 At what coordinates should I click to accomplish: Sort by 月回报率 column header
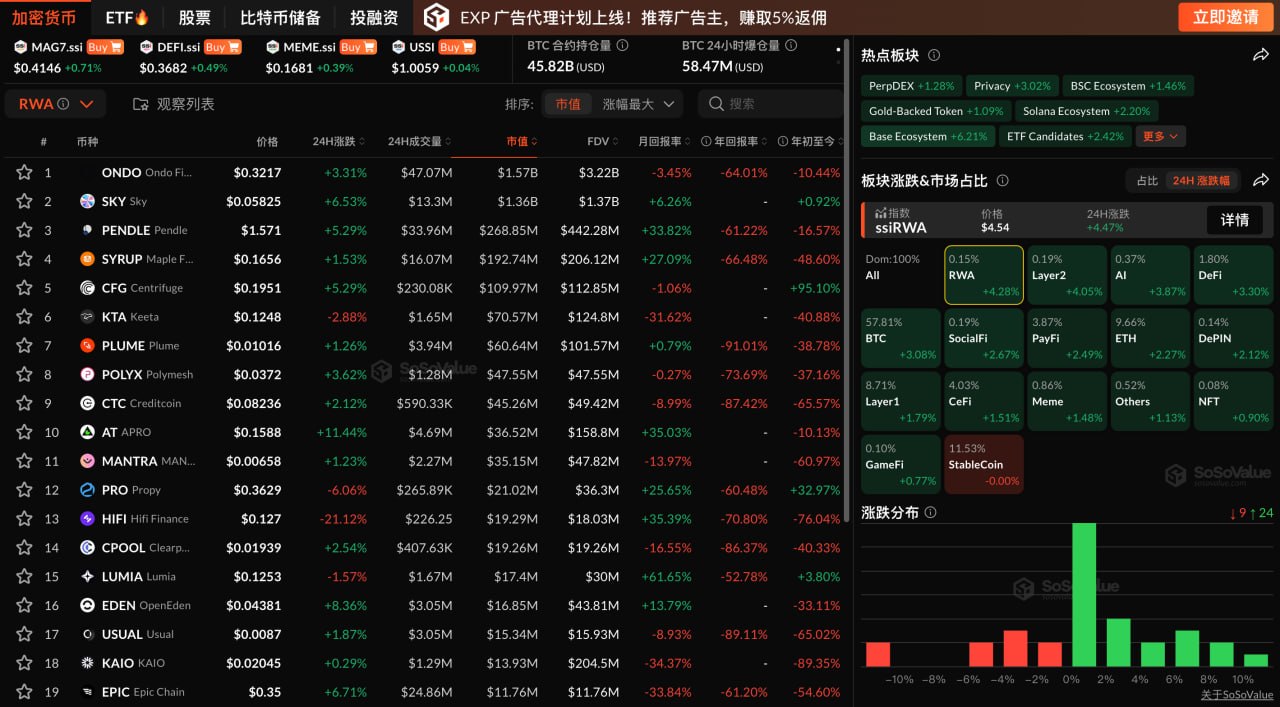pyautogui.click(x=665, y=142)
